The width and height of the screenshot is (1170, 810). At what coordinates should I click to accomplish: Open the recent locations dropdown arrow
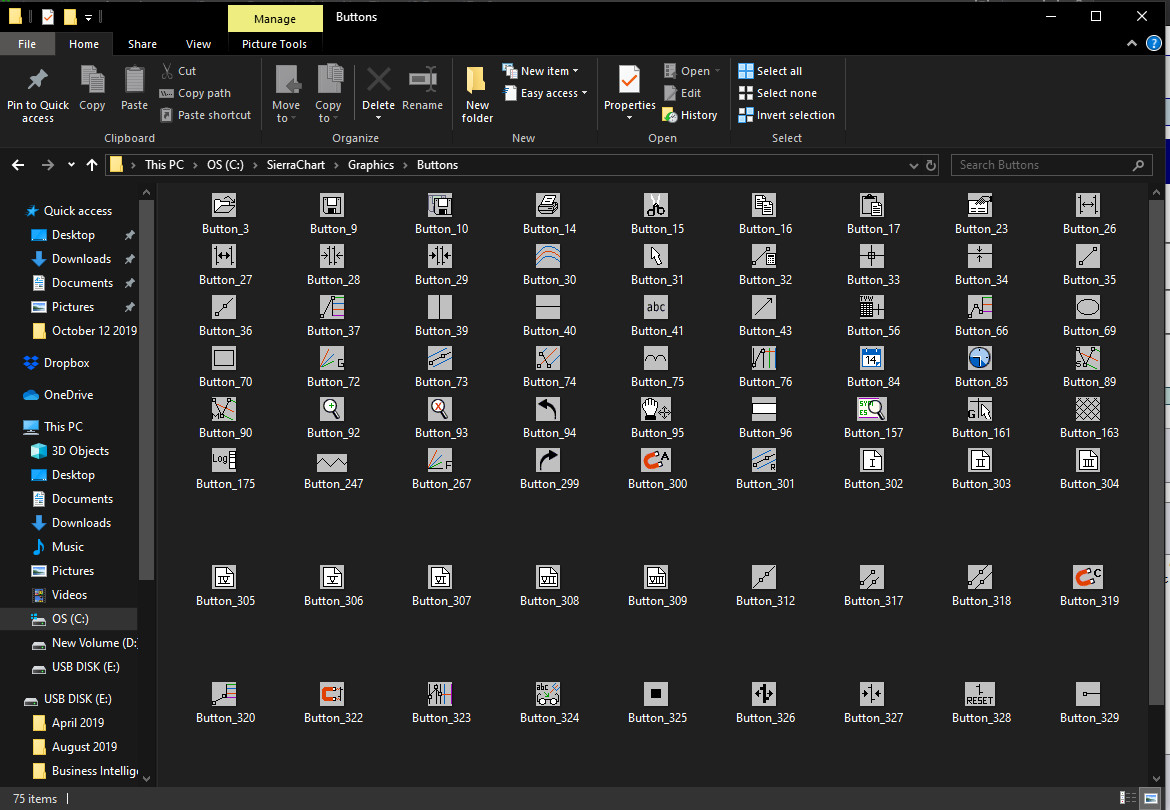click(x=71, y=165)
